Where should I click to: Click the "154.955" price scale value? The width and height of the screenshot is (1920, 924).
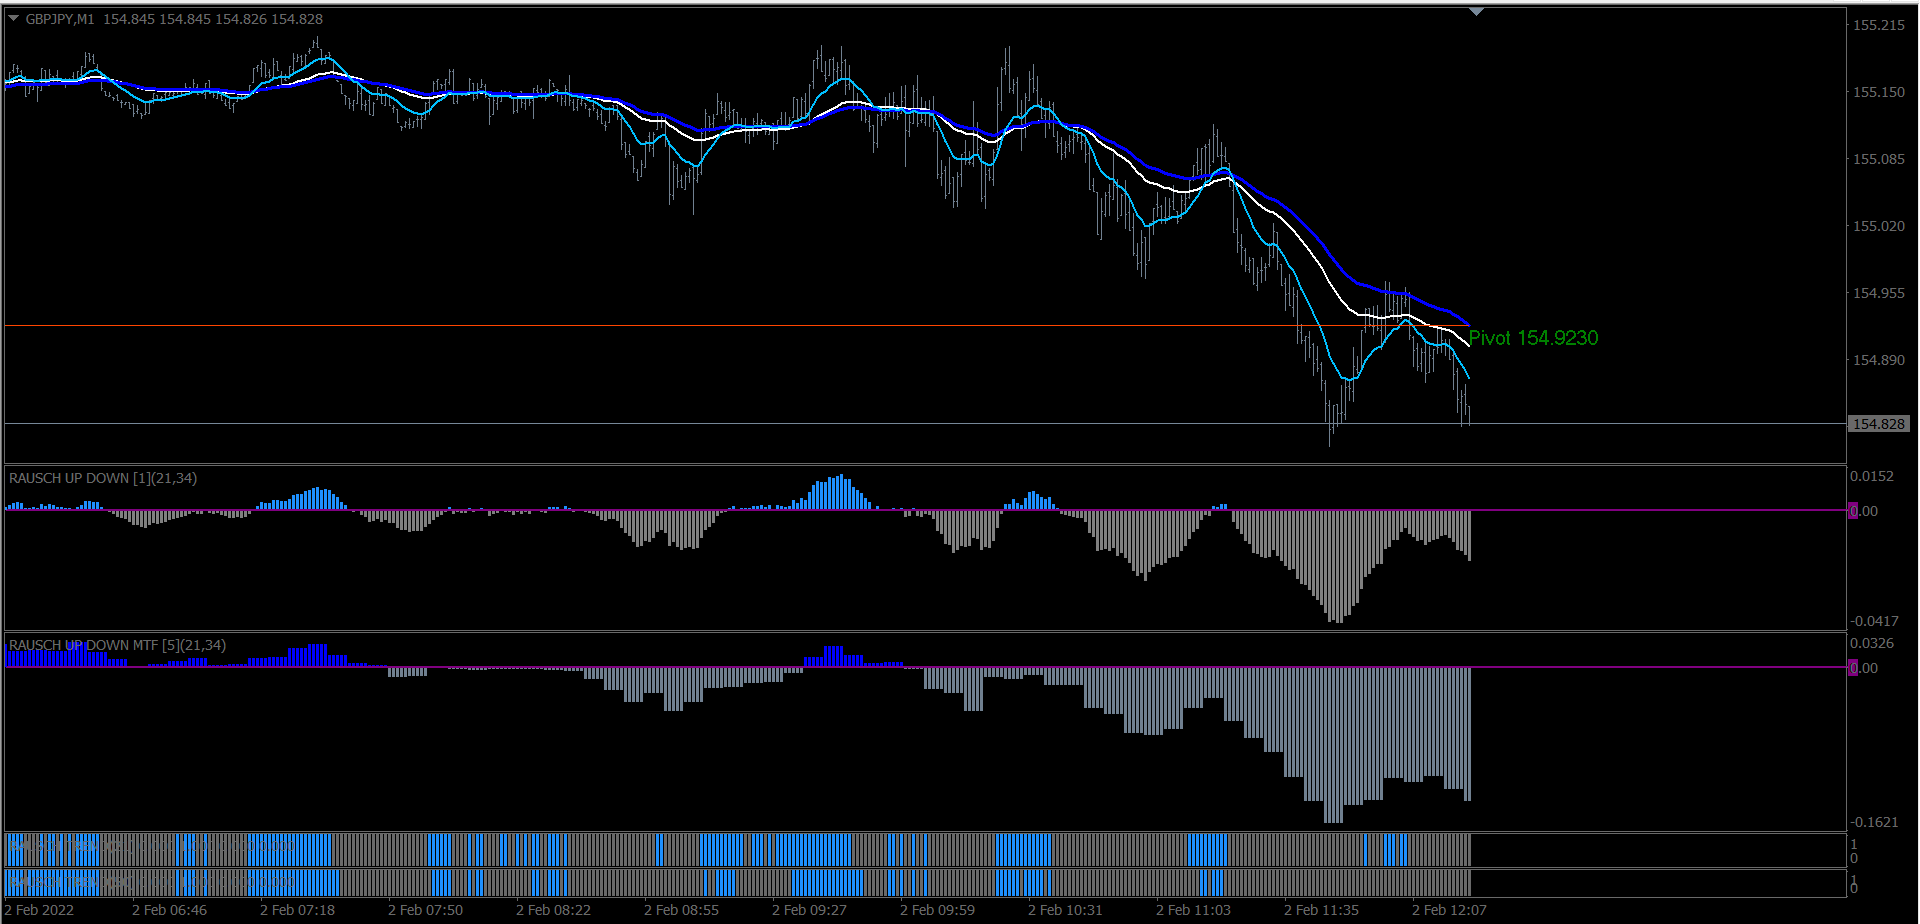(x=1879, y=293)
